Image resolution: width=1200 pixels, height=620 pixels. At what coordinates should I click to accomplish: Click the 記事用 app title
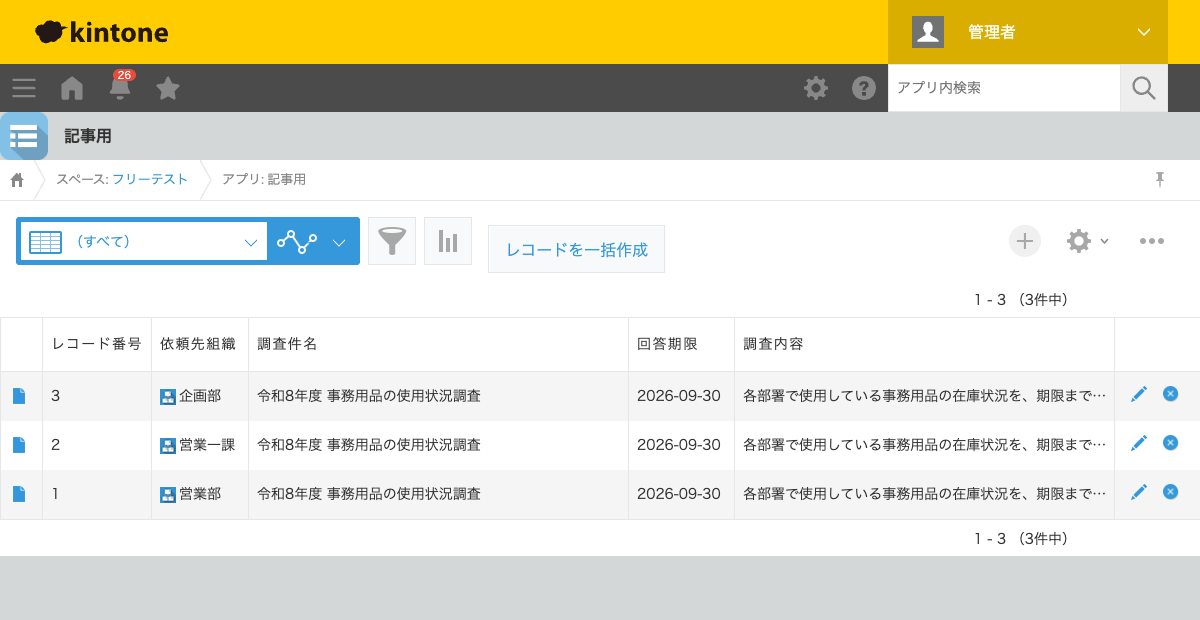(88, 136)
